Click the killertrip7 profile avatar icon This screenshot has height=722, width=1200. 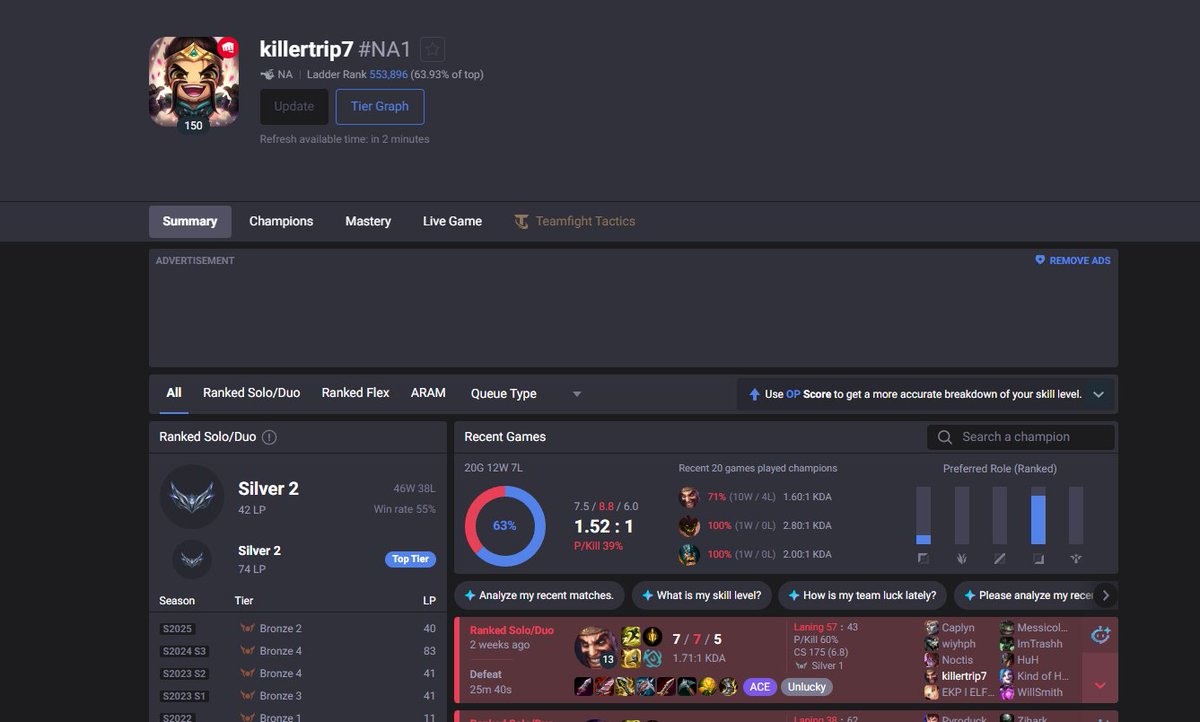pyautogui.click(x=194, y=82)
